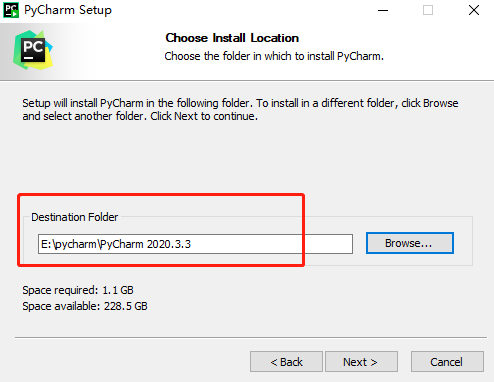Click the "Space available: 228.5 GB" text
The image size is (494, 382).
85,306
